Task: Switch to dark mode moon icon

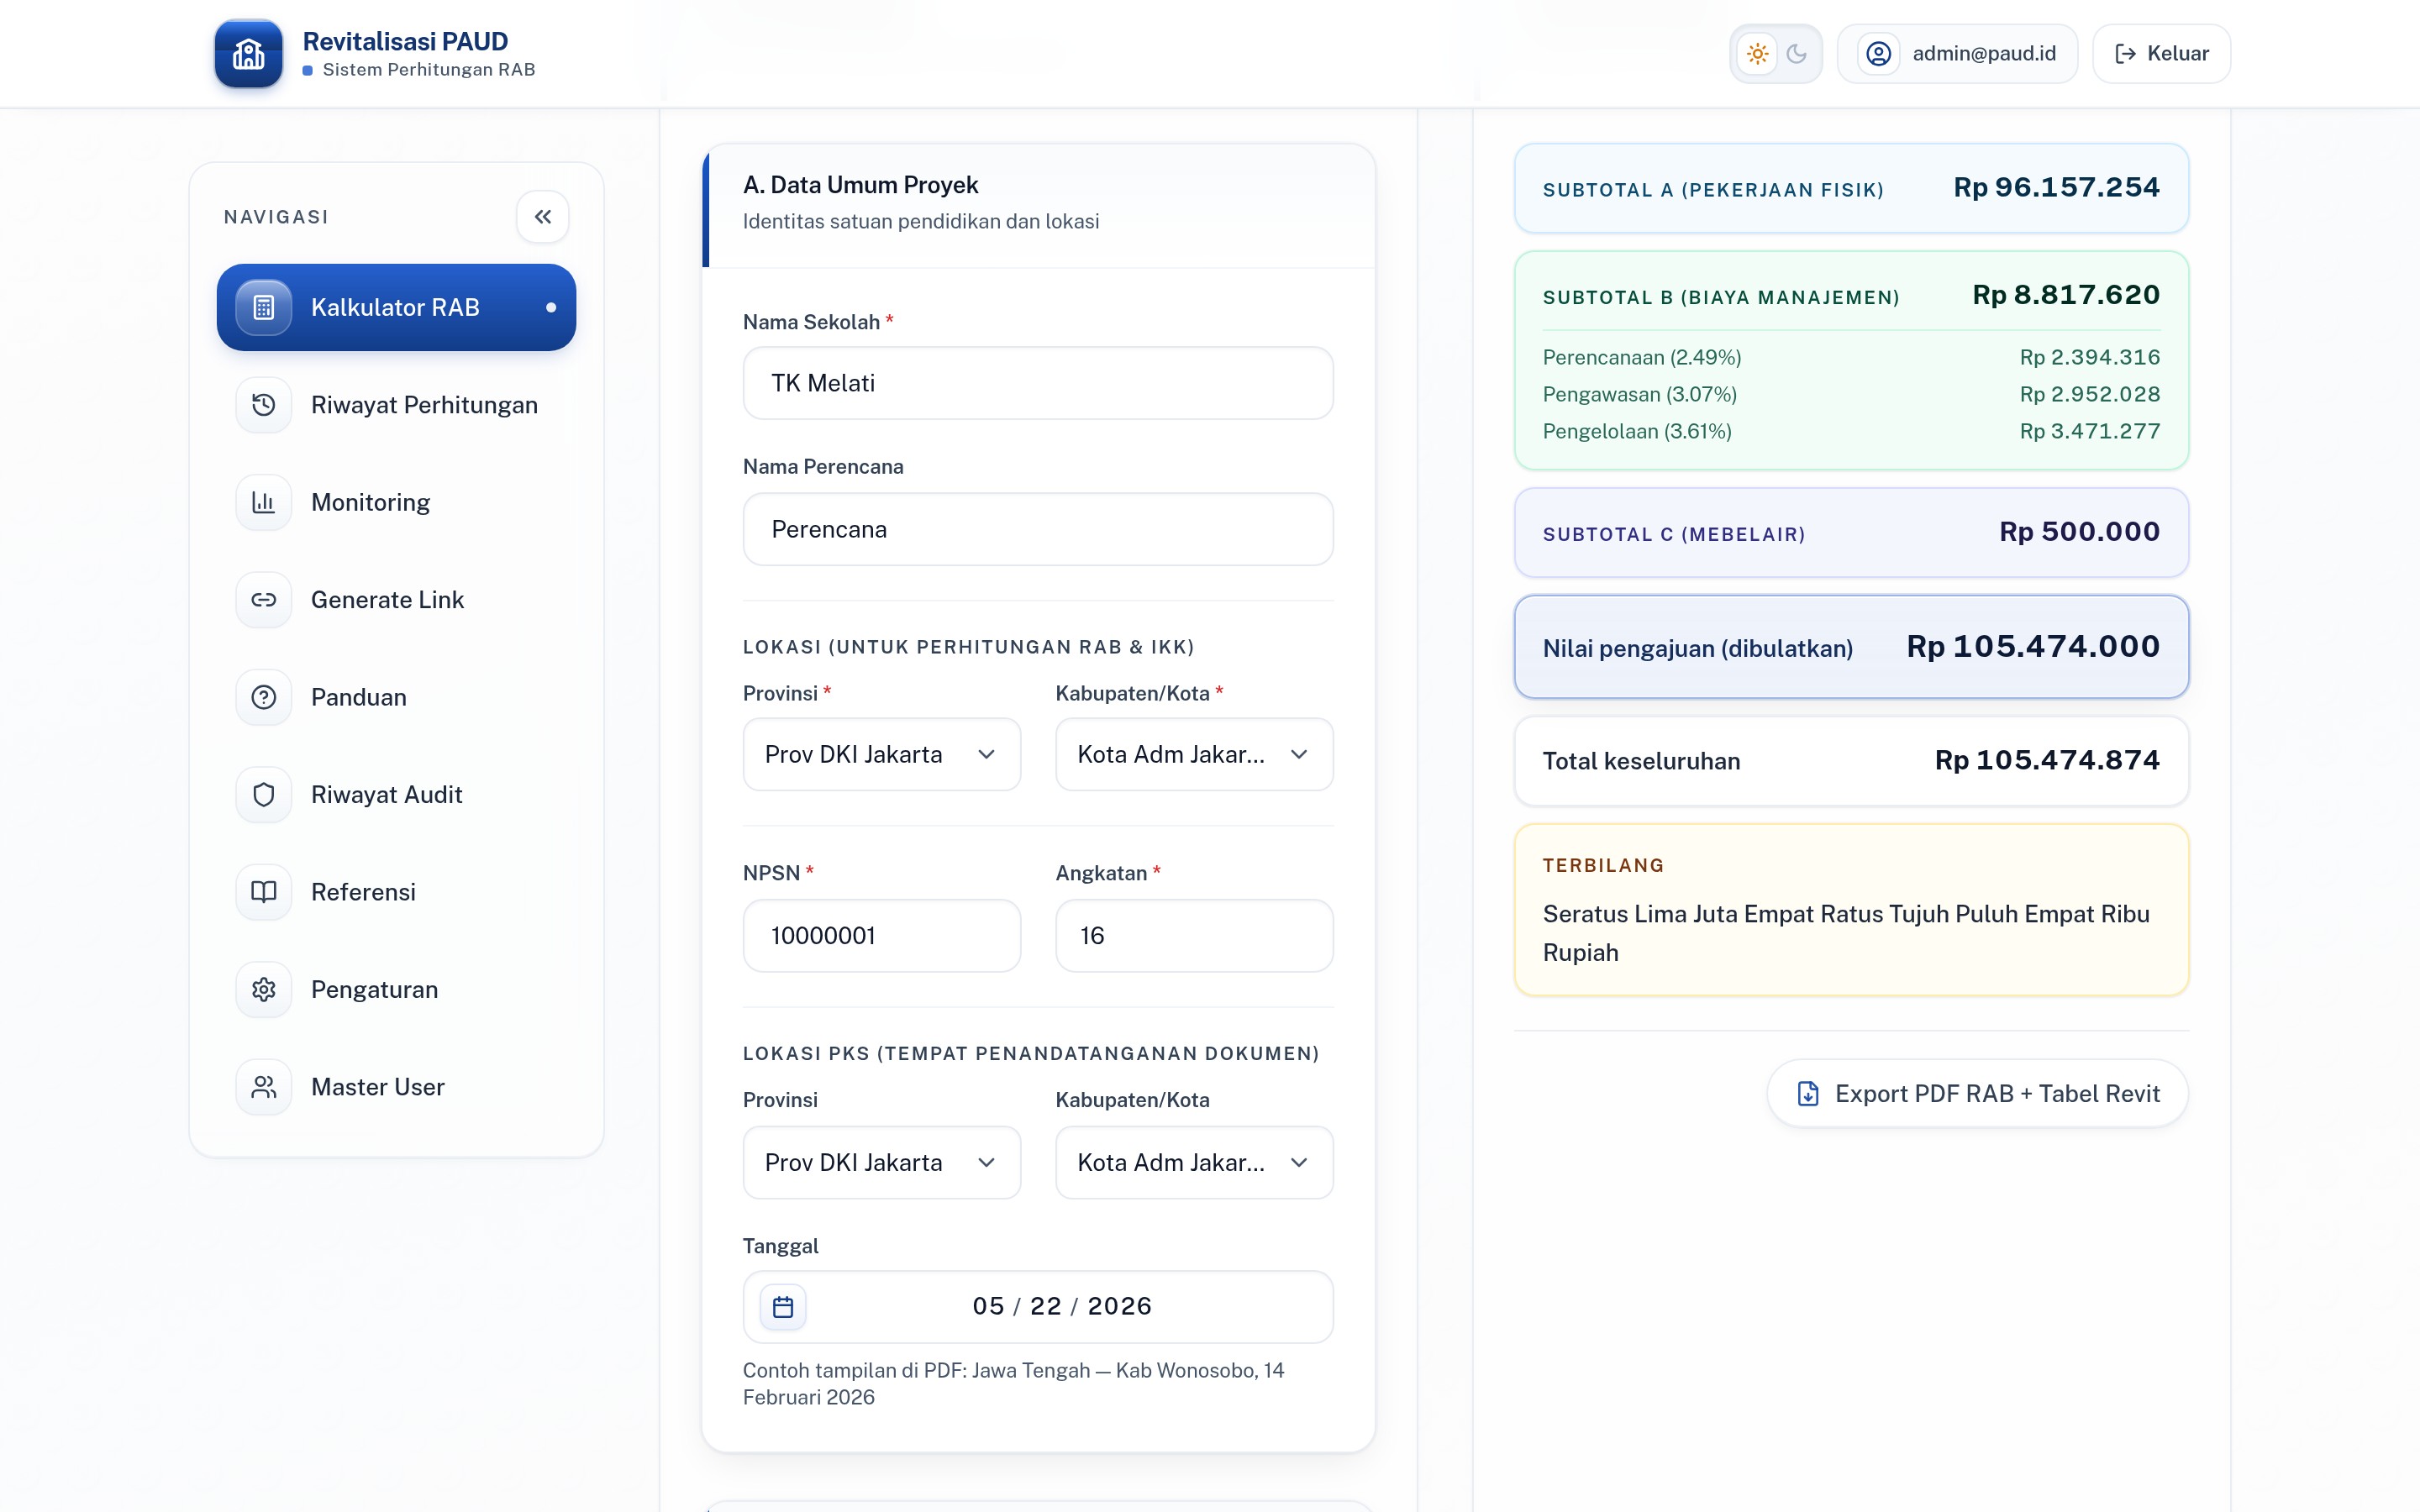Action: coord(1797,54)
